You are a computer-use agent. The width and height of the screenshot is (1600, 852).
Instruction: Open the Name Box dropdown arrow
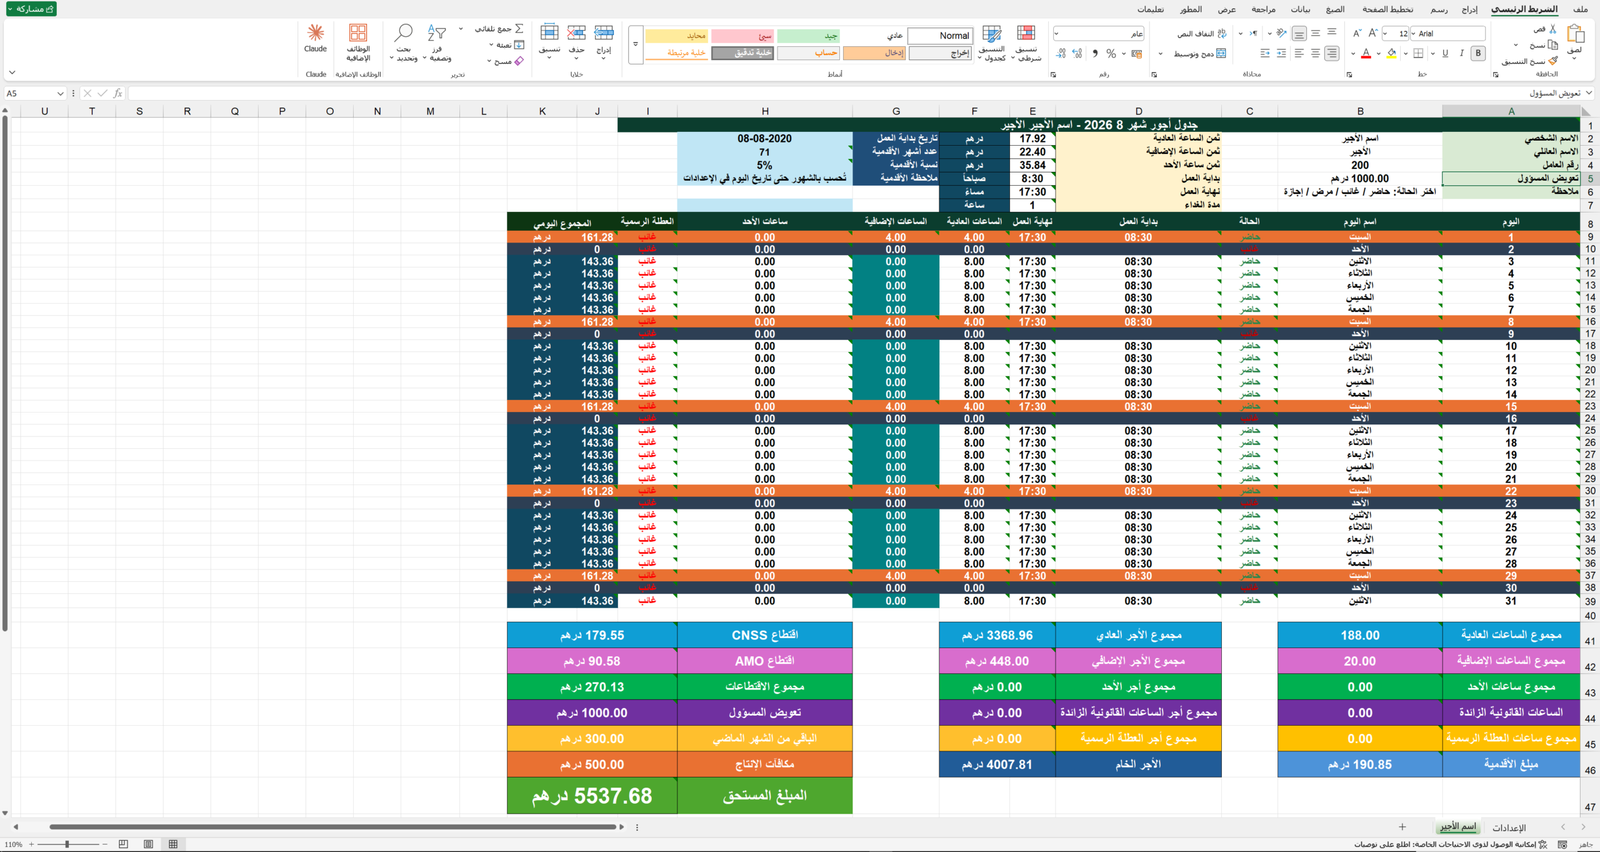click(x=60, y=93)
